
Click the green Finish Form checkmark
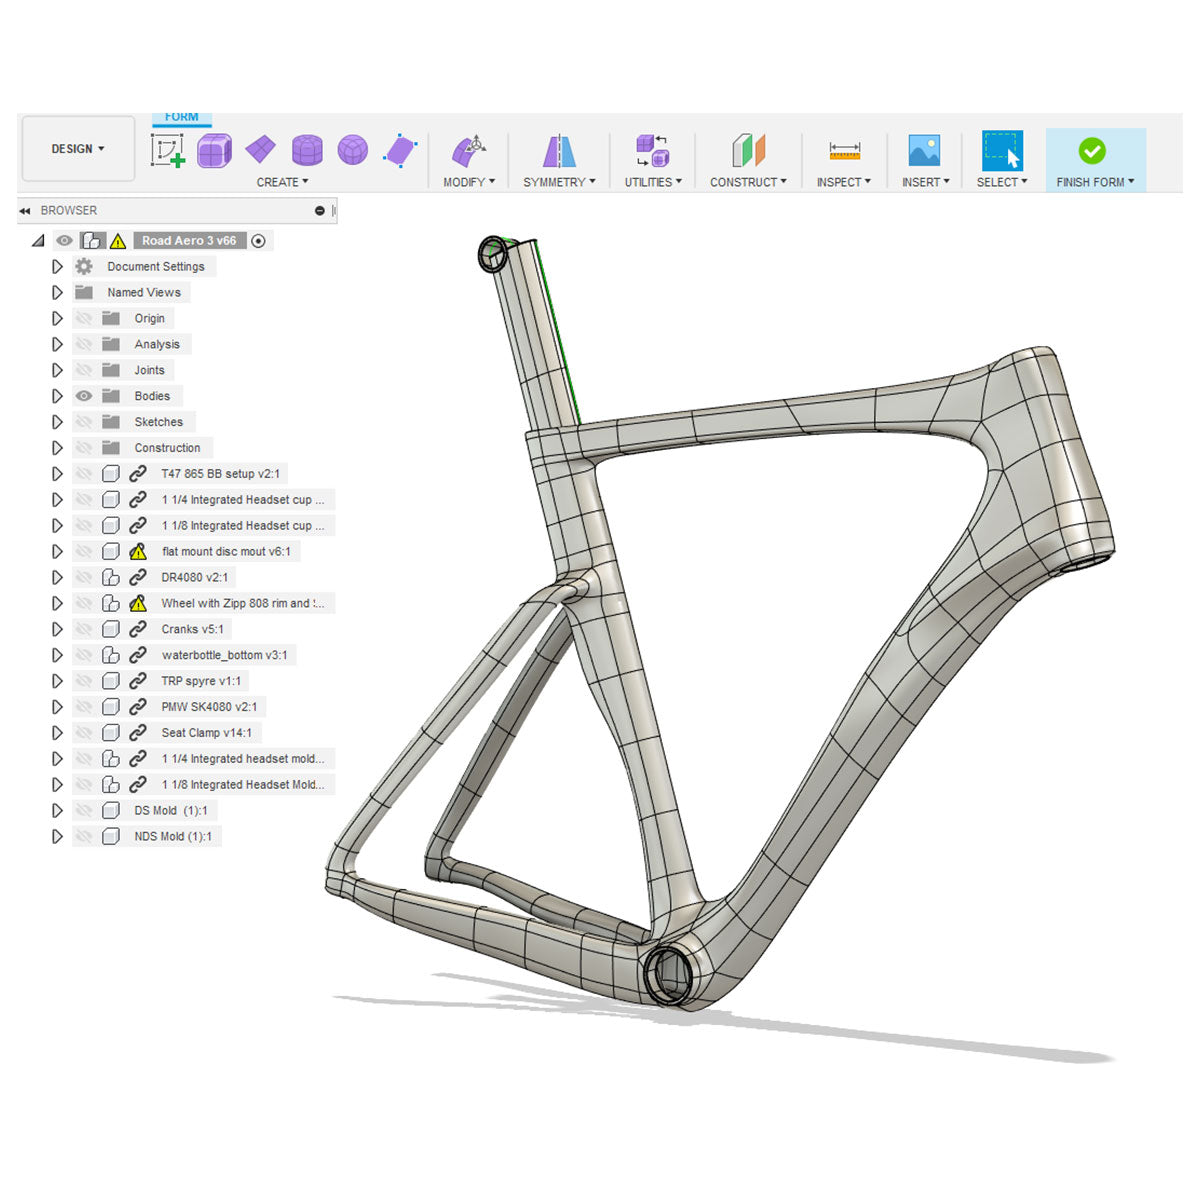pos(1092,151)
